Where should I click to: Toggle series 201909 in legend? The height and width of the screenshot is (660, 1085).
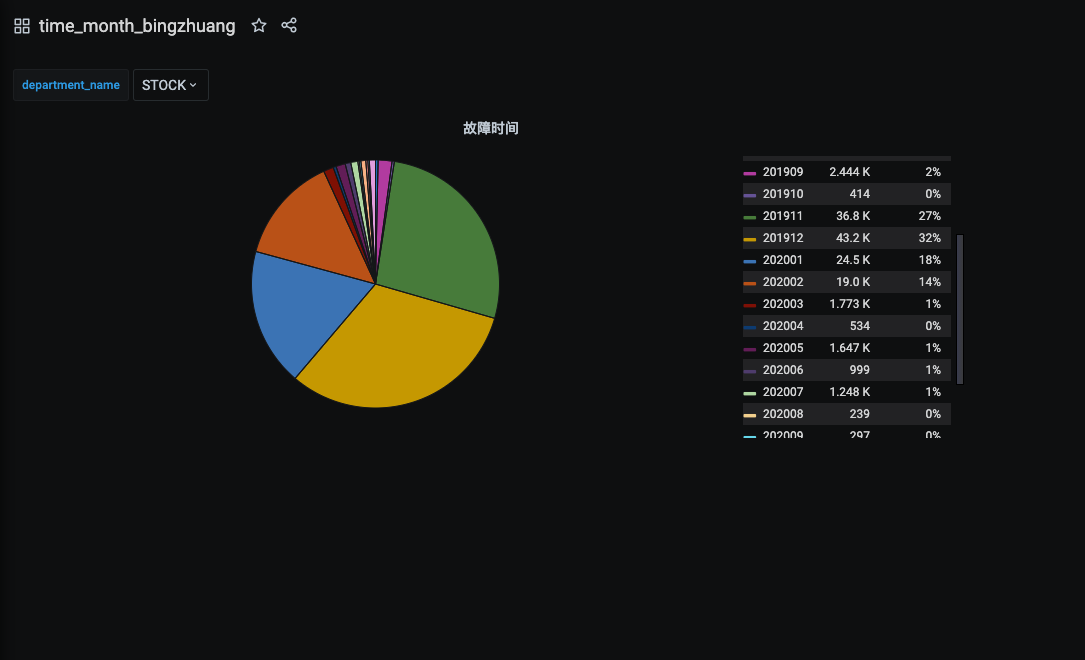point(783,172)
